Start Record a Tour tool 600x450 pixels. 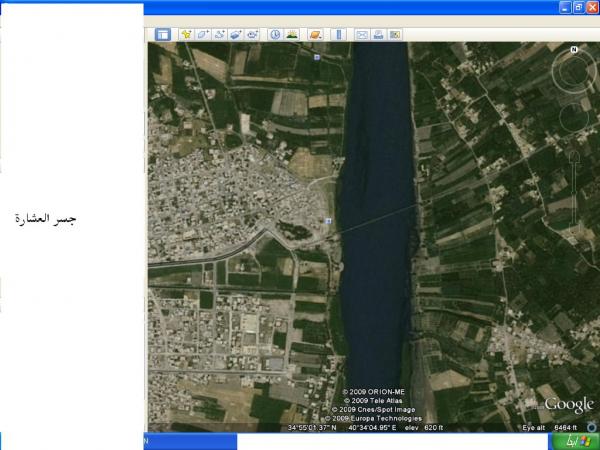[253, 34]
